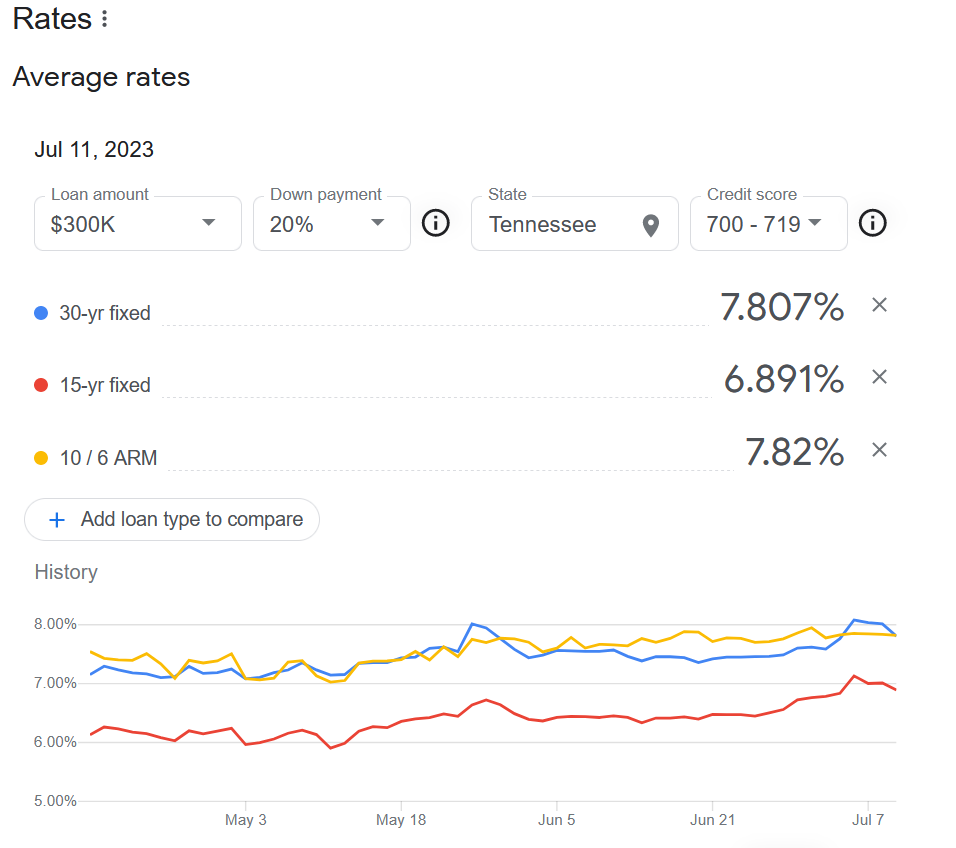Viewport: 956px width, 848px height.
Task: Click Add loan type to compare button
Action: point(172,519)
